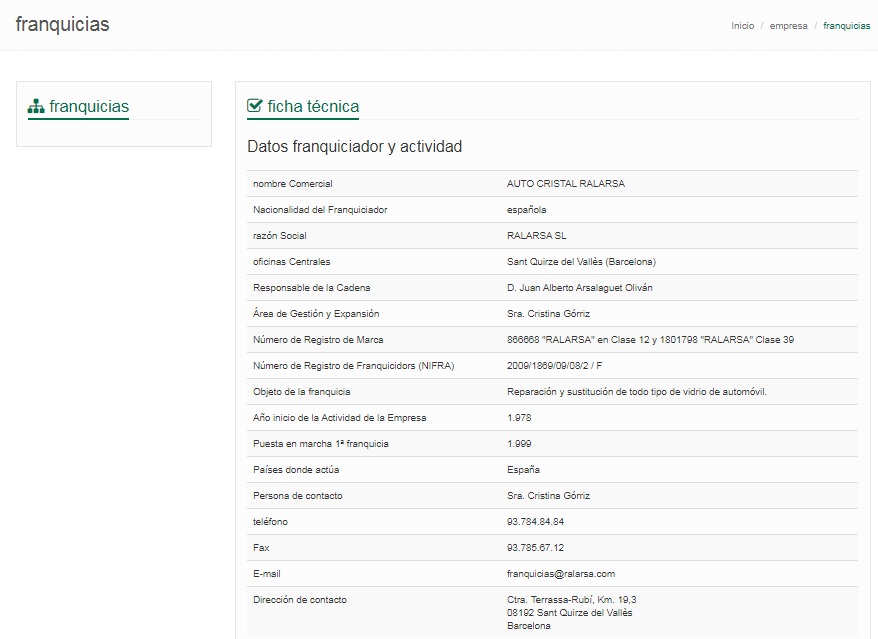Select the value '2009/1869/09/08/2 / F'
The width and height of the screenshot is (878, 639).
coord(554,366)
